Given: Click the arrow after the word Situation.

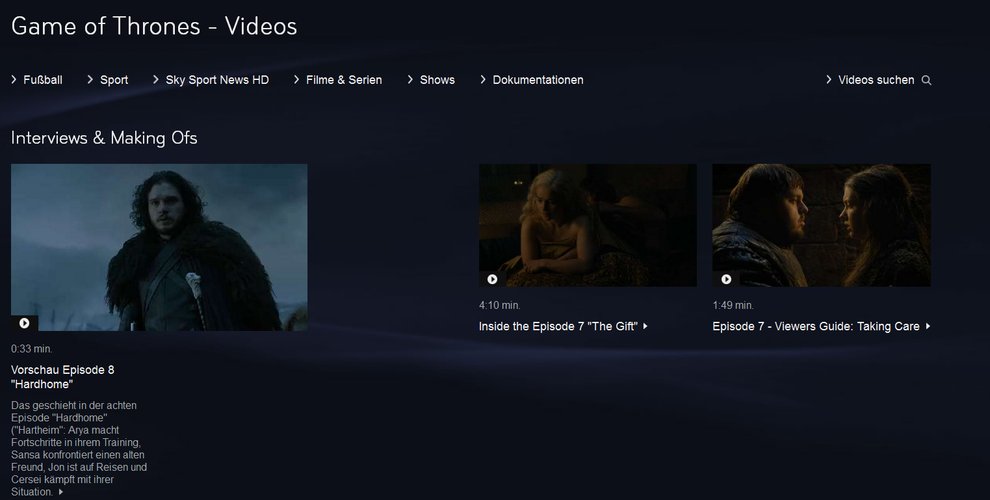Looking at the screenshot, I should click(x=61, y=492).
